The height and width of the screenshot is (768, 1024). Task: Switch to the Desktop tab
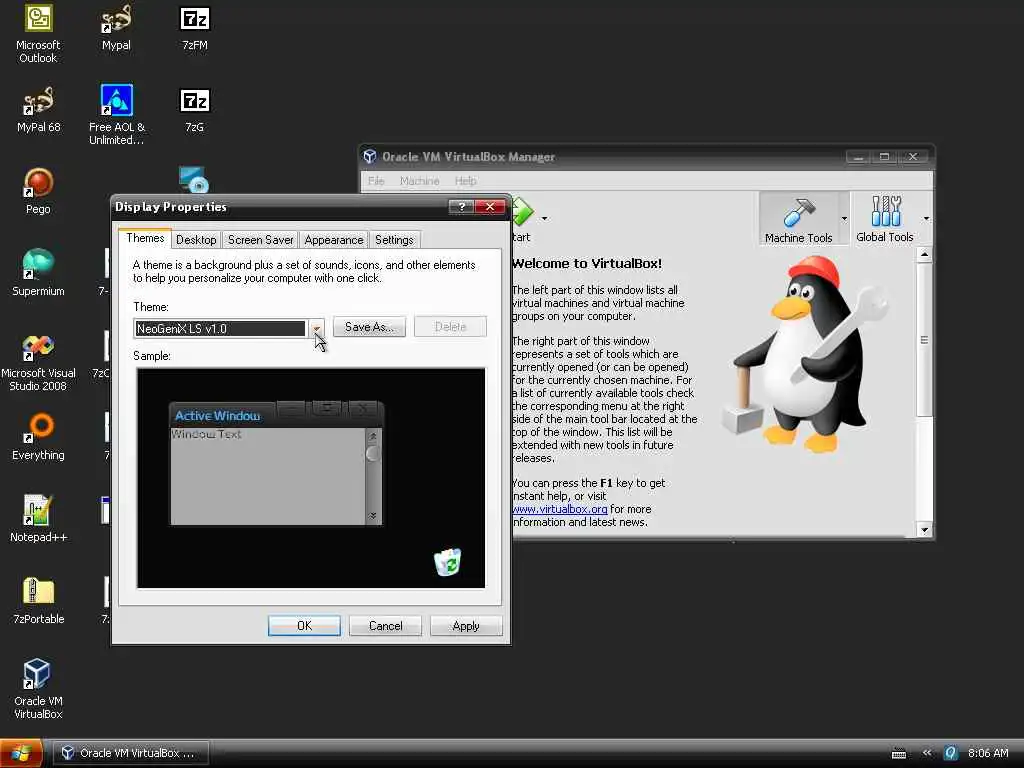(196, 240)
